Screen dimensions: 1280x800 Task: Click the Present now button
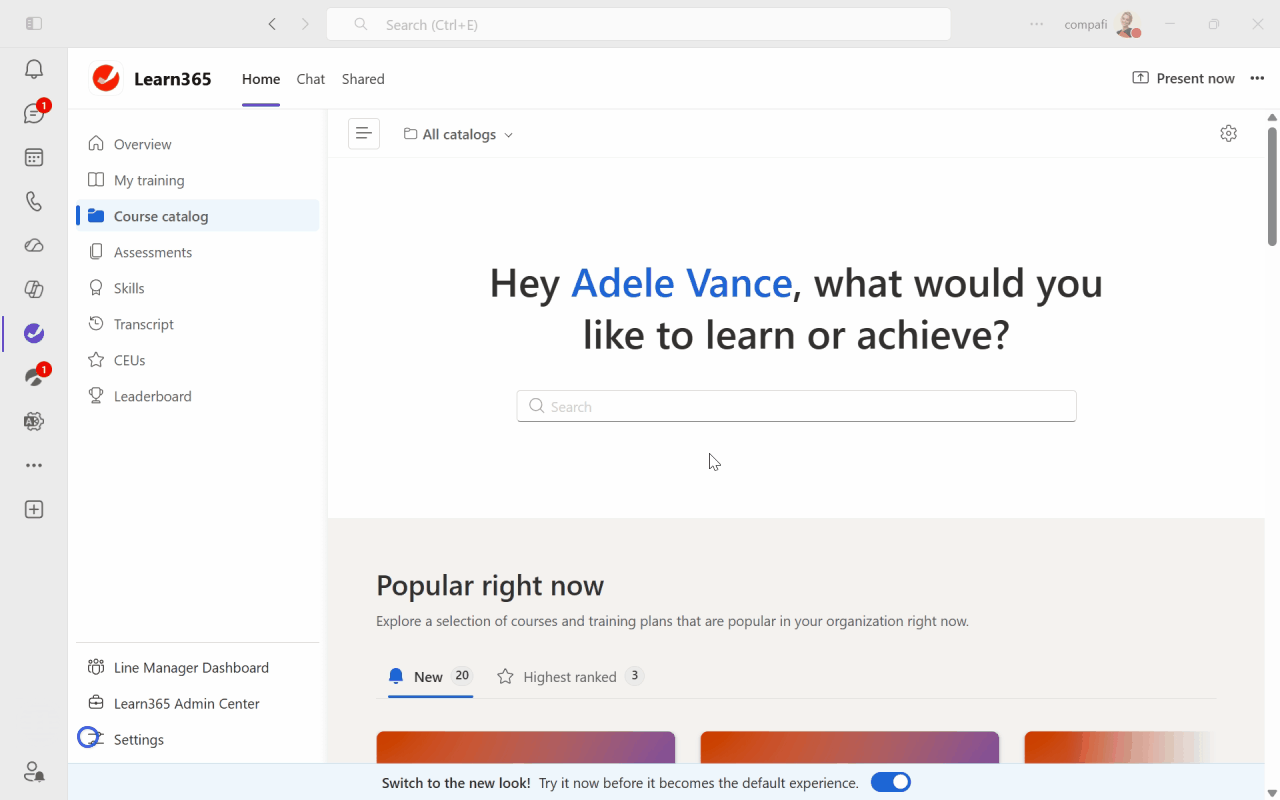coord(1183,79)
